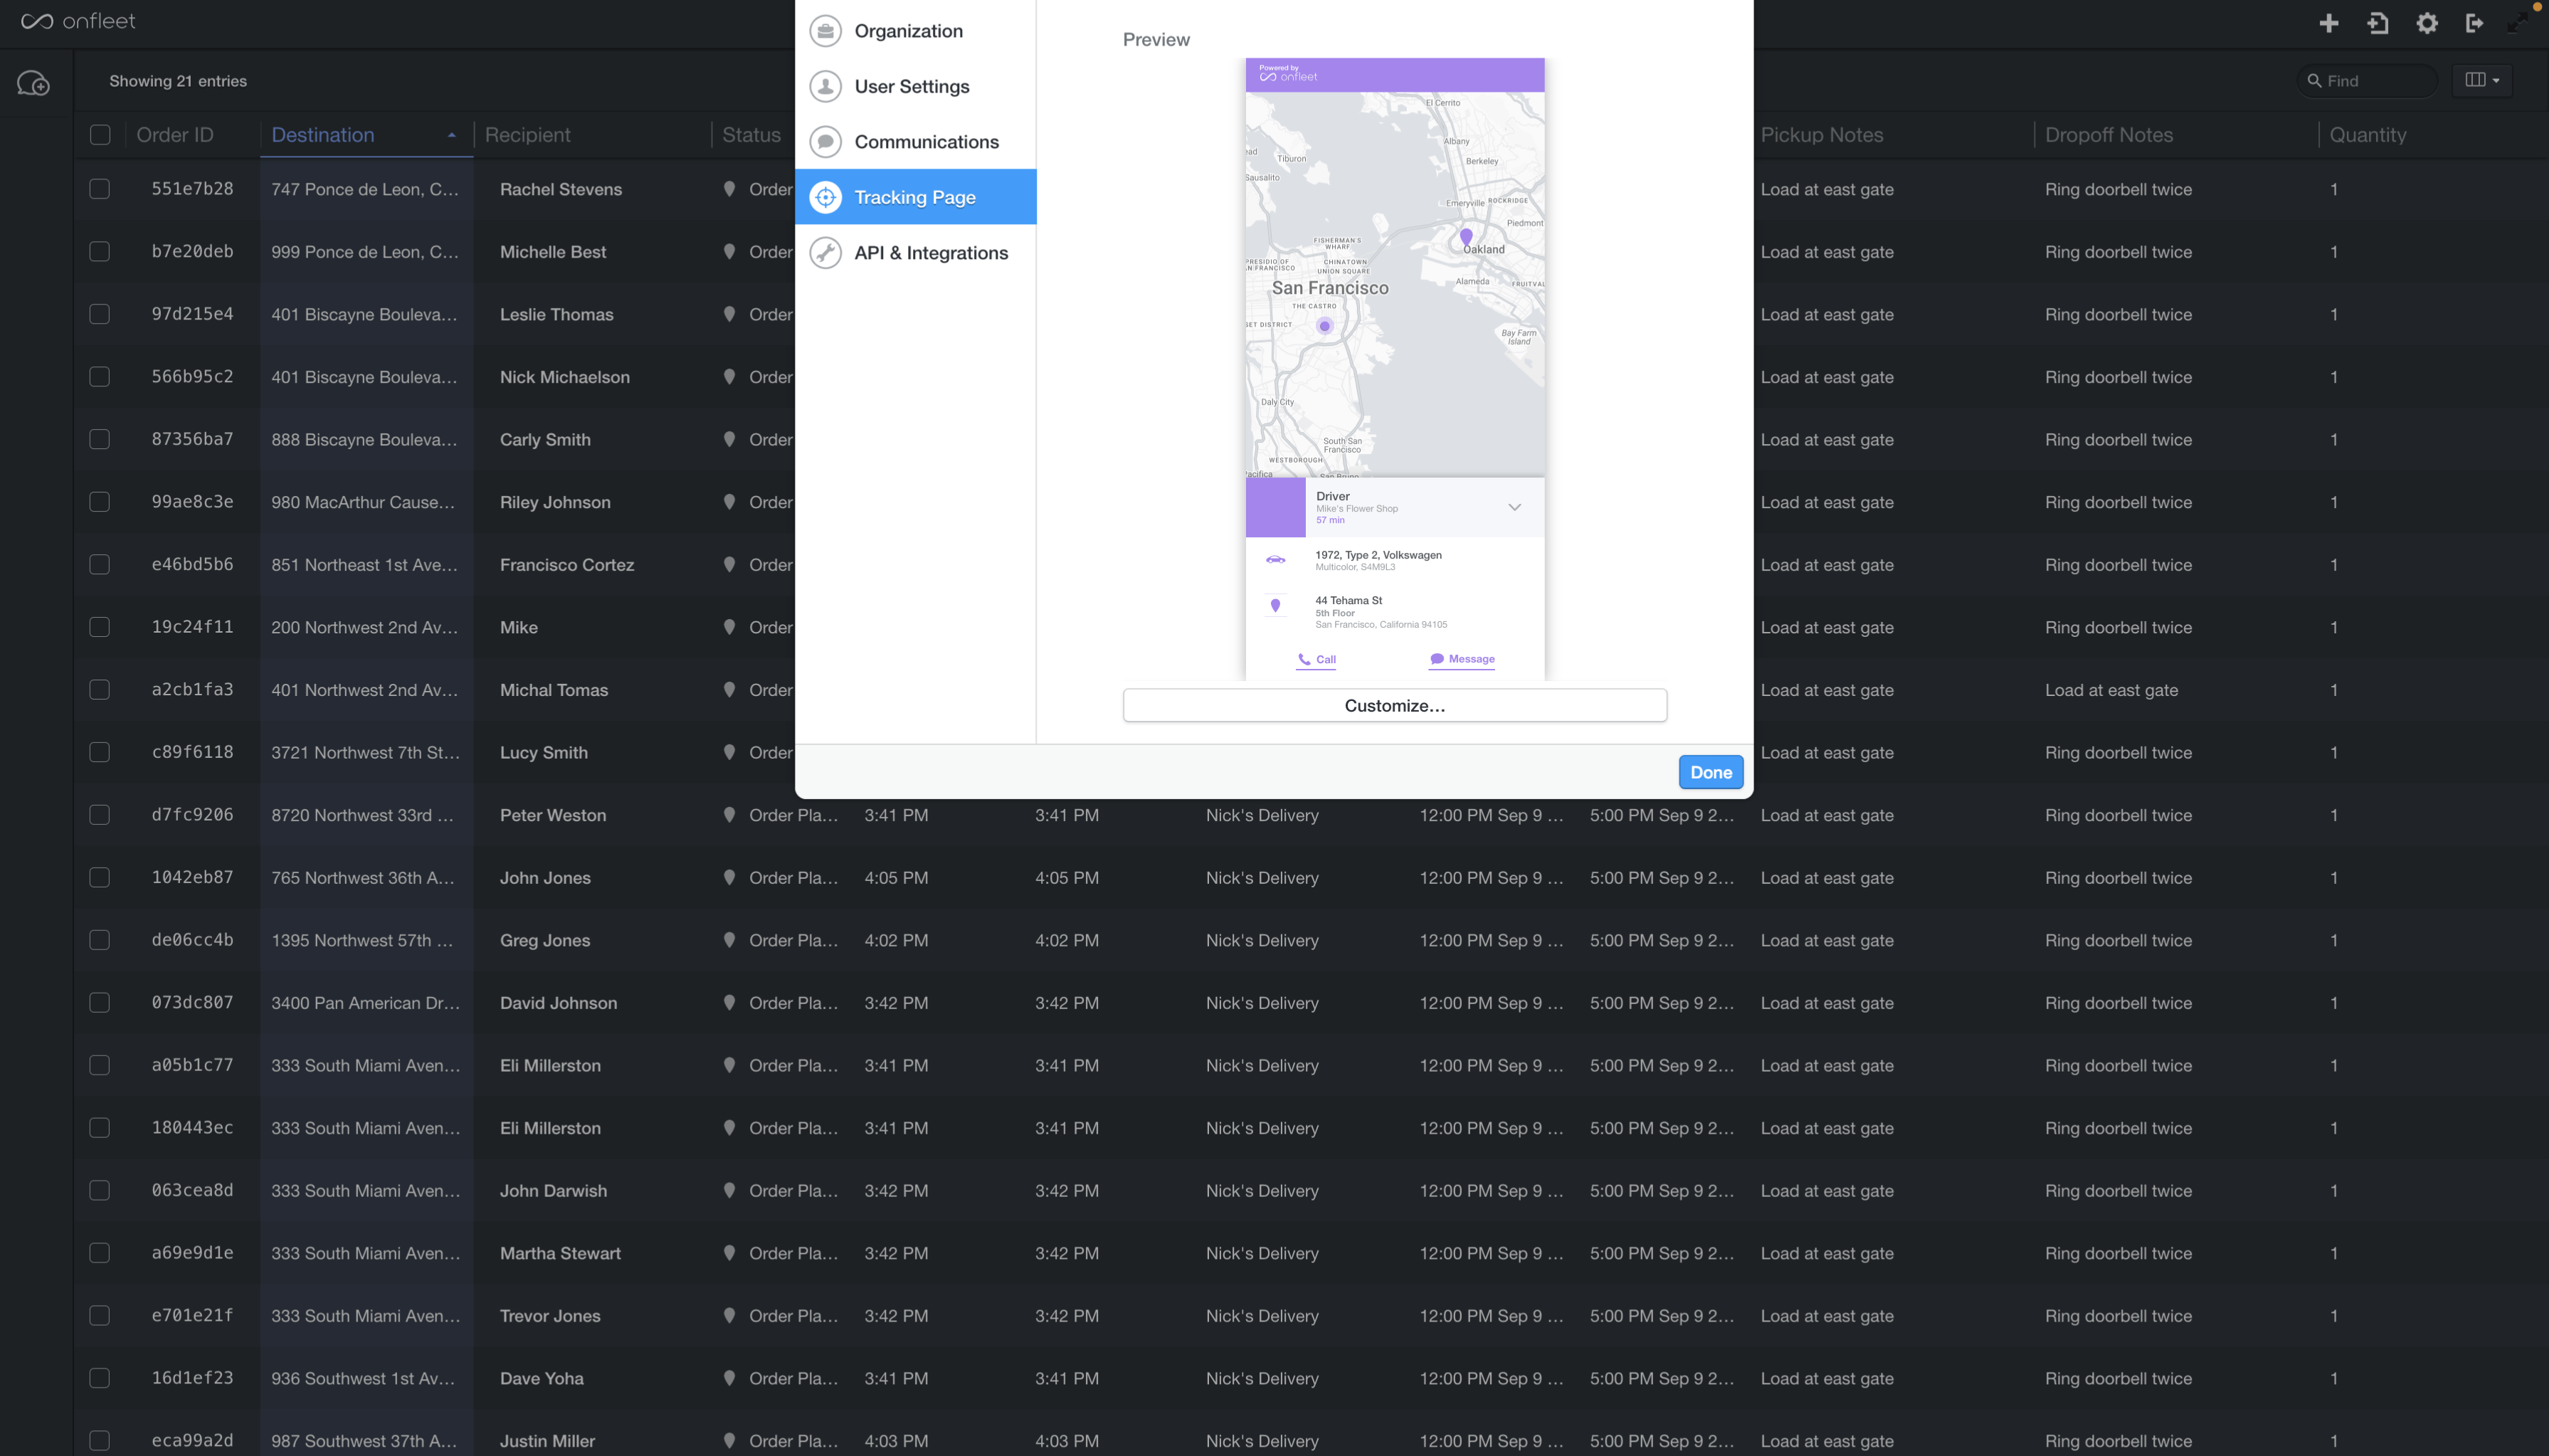The image size is (2549, 1456).
Task: Start a new chat with the message bubble icon
Action: point(33,83)
